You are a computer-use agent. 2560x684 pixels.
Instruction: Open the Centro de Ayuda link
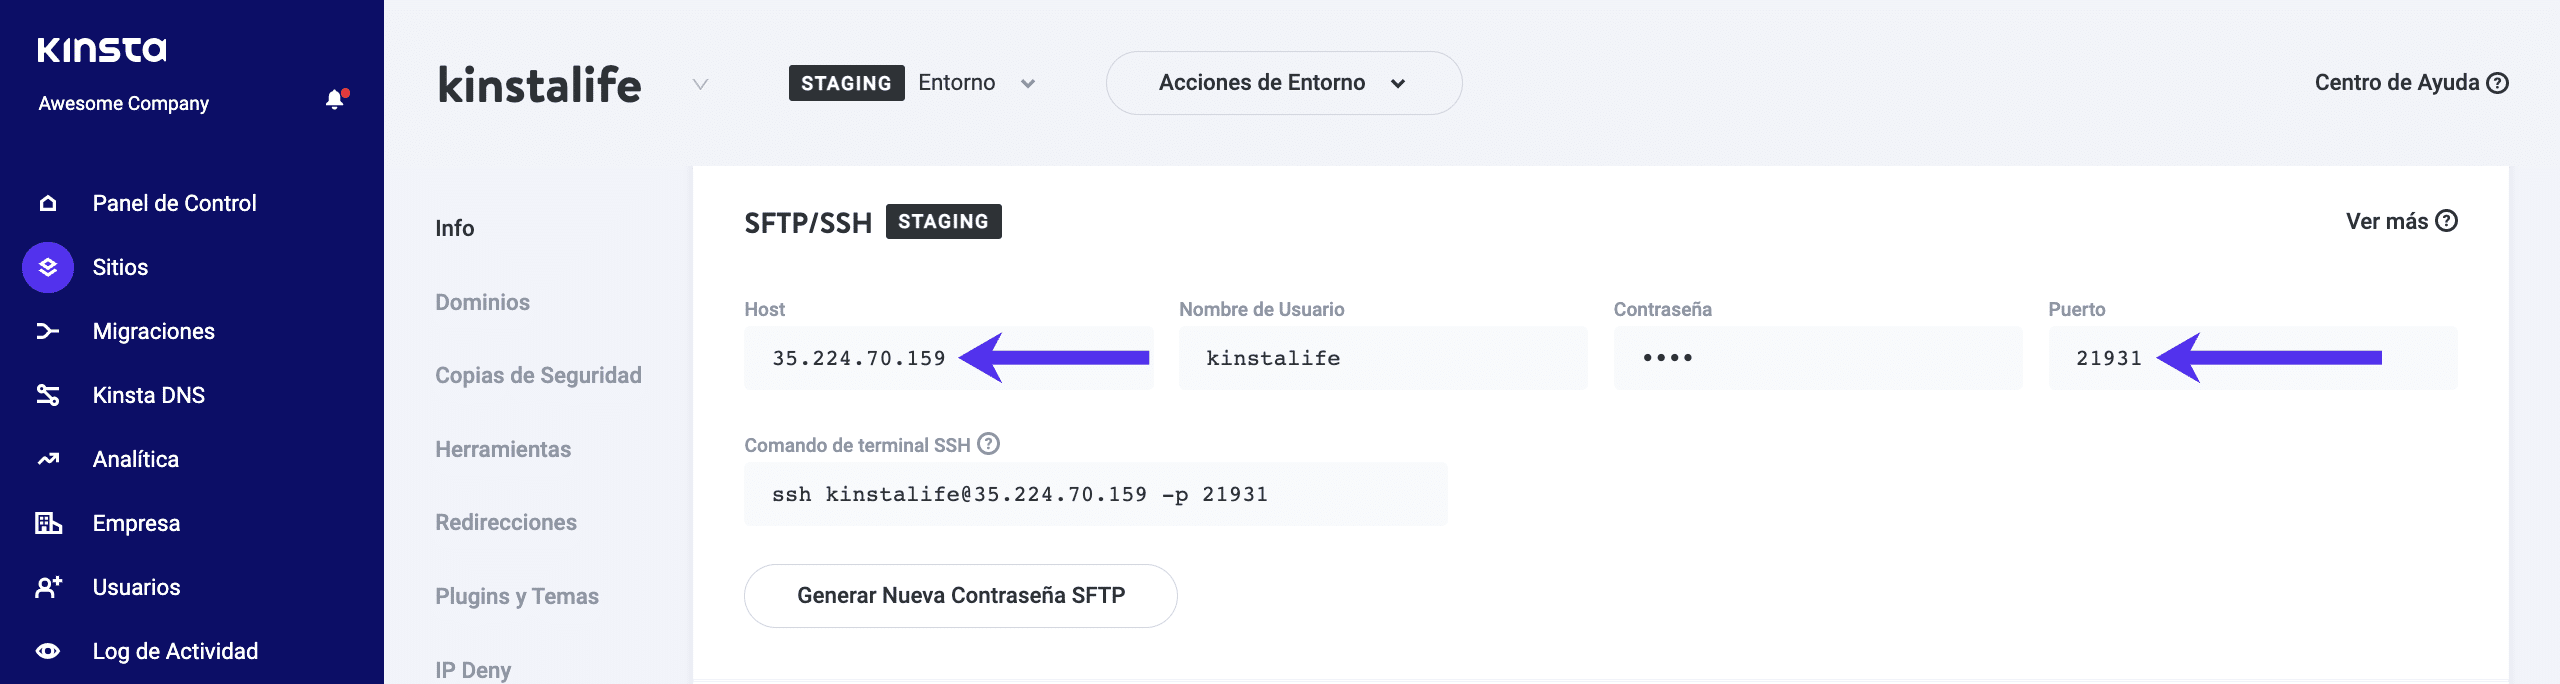tap(2410, 83)
